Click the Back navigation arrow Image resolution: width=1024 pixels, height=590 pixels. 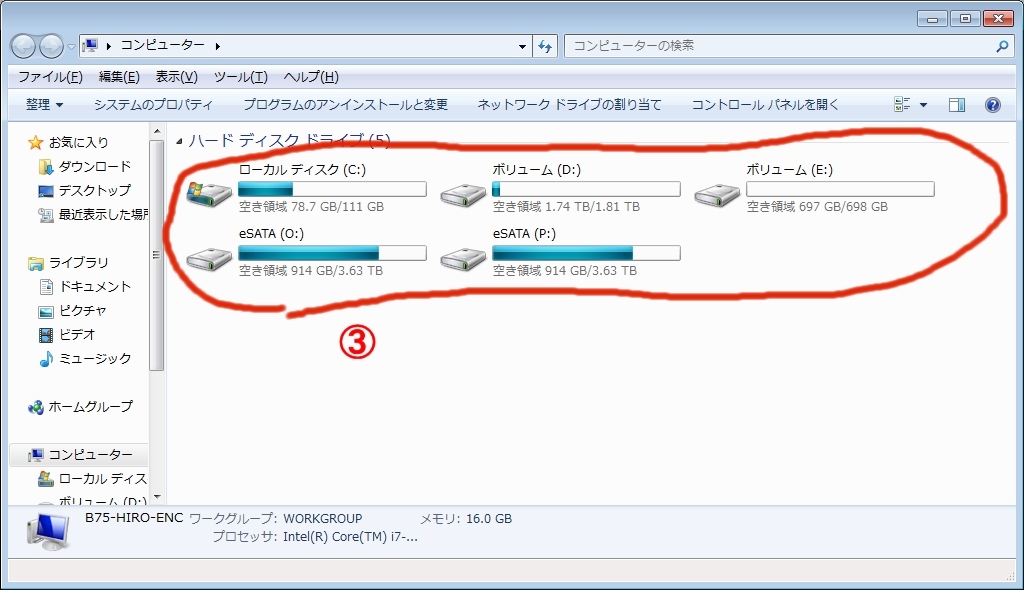[24, 46]
